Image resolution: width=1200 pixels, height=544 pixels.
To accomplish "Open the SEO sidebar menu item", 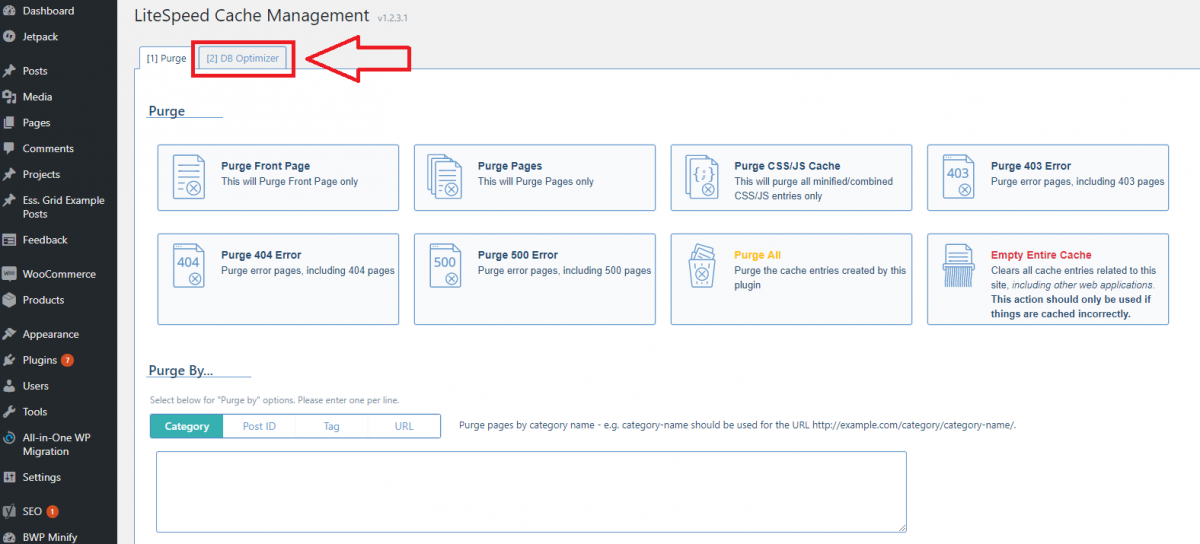I will (32, 511).
